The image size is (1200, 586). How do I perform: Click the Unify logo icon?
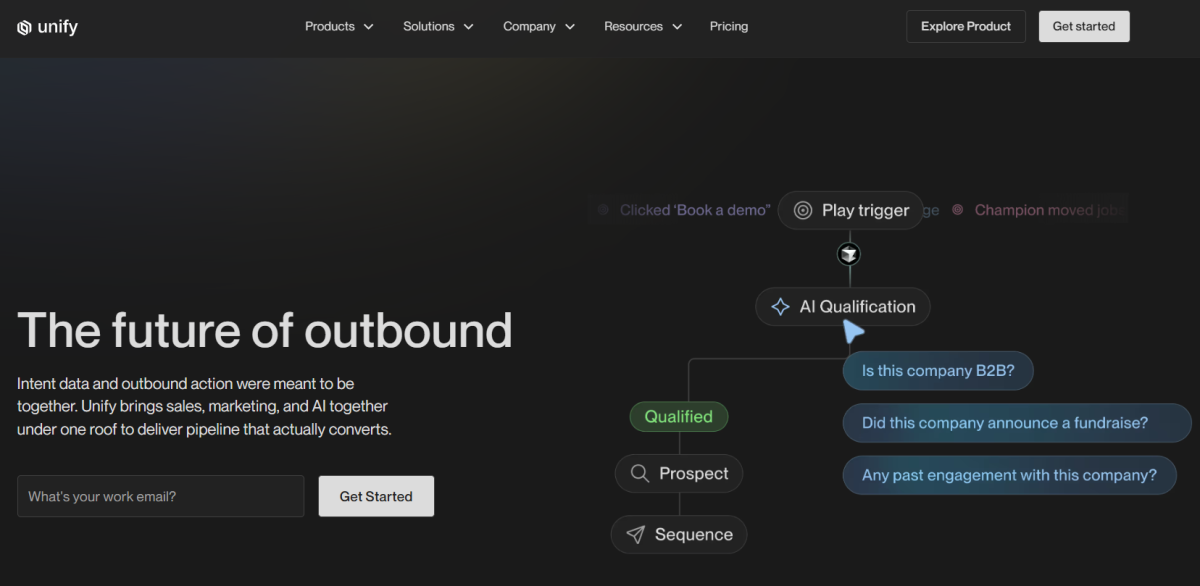[x=22, y=27]
